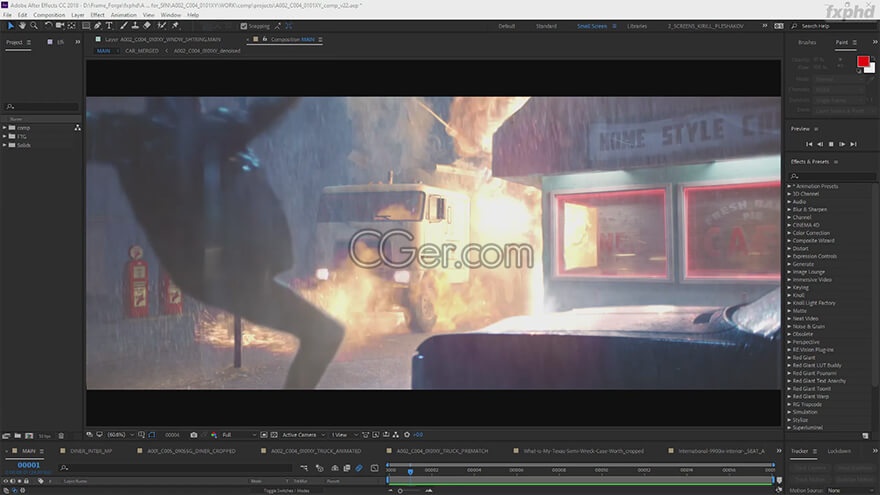This screenshot has width=880, height=495.
Task: Expand the comp folder in Project panel
Action: [x=4, y=128]
